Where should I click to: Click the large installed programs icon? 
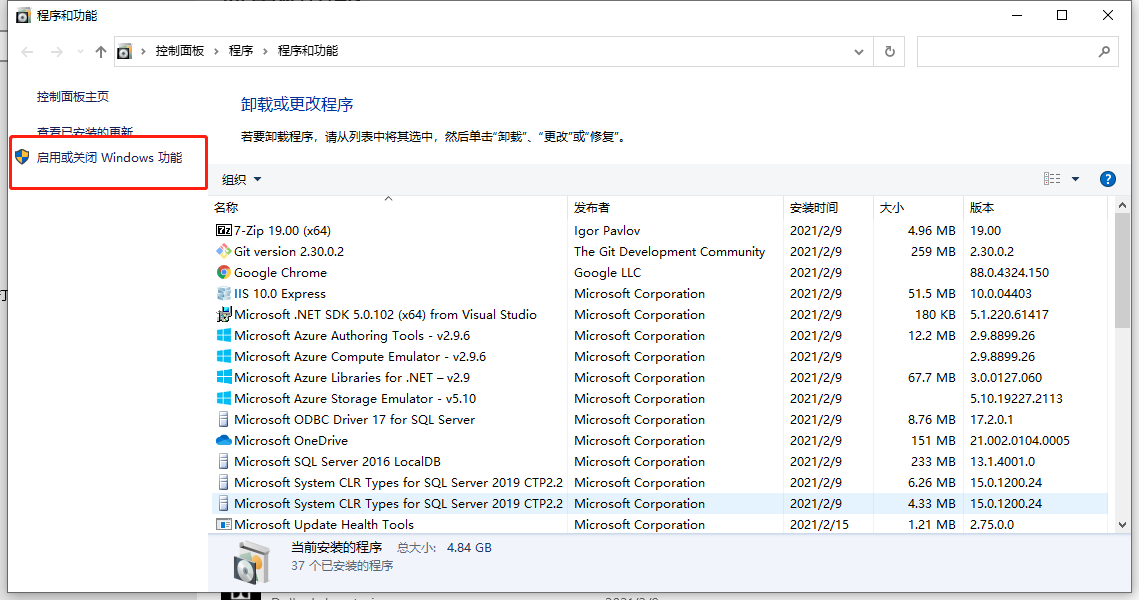click(251, 562)
